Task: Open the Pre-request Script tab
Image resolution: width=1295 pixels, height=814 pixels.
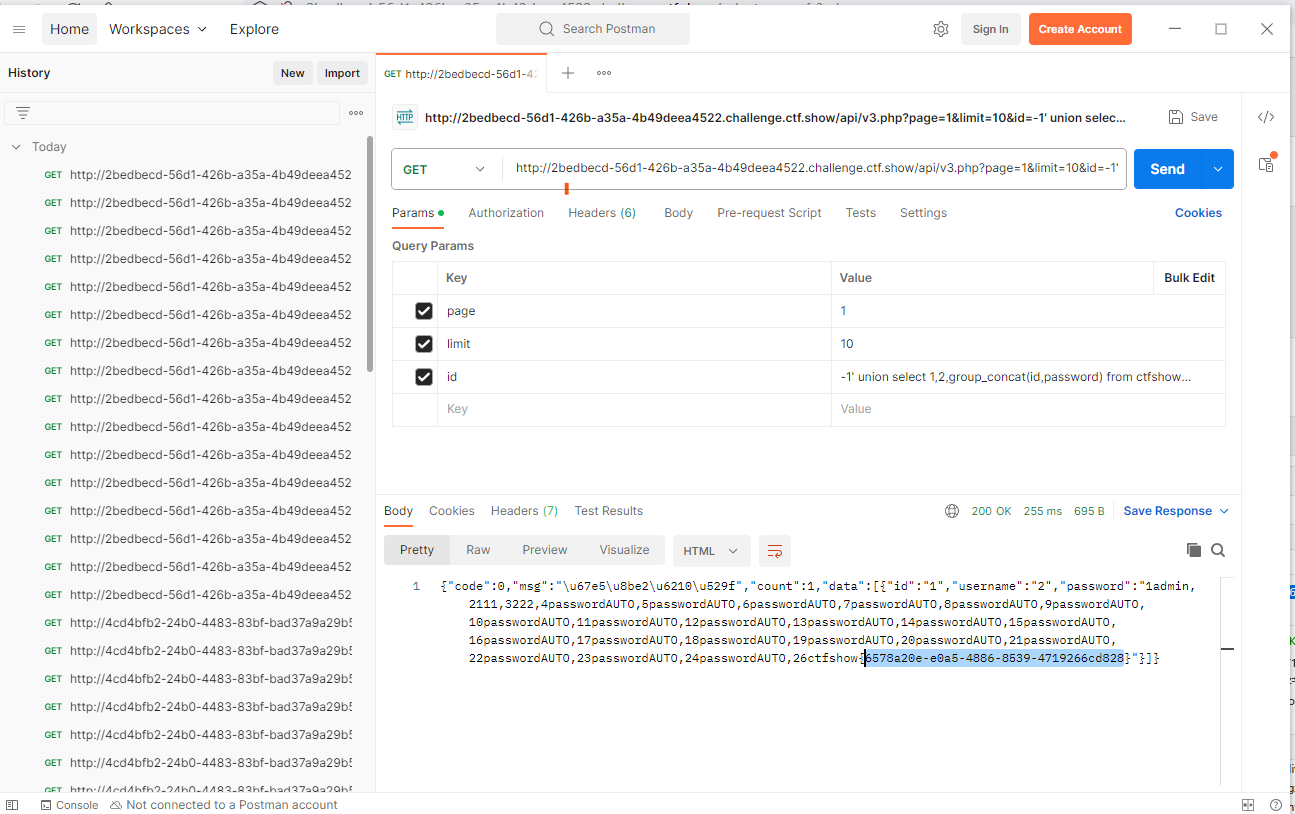Action: (769, 213)
